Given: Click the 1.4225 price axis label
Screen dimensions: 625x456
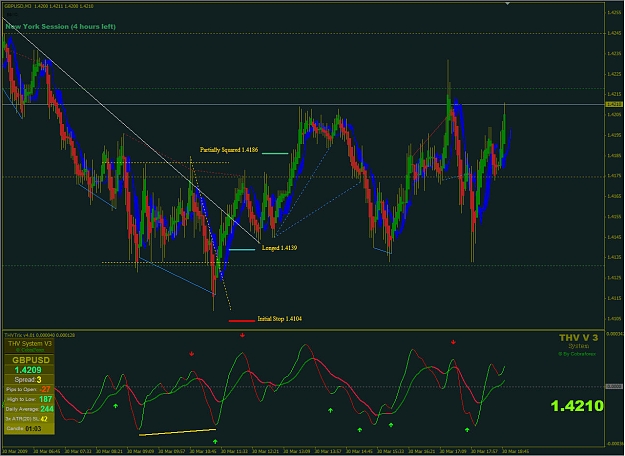Looking at the screenshot, I should (613, 74).
